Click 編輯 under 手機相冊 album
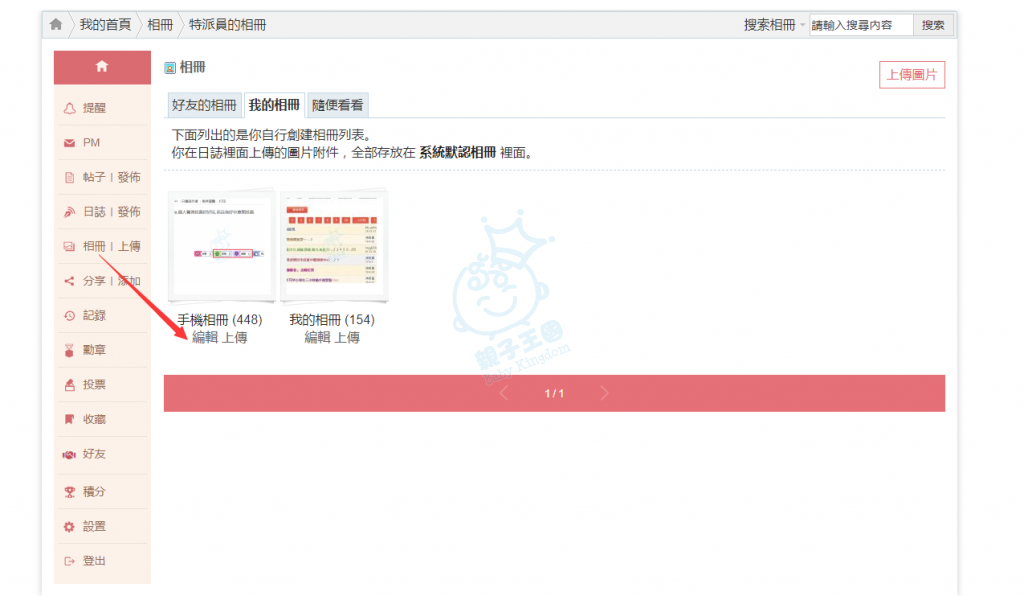 click(204, 338)
